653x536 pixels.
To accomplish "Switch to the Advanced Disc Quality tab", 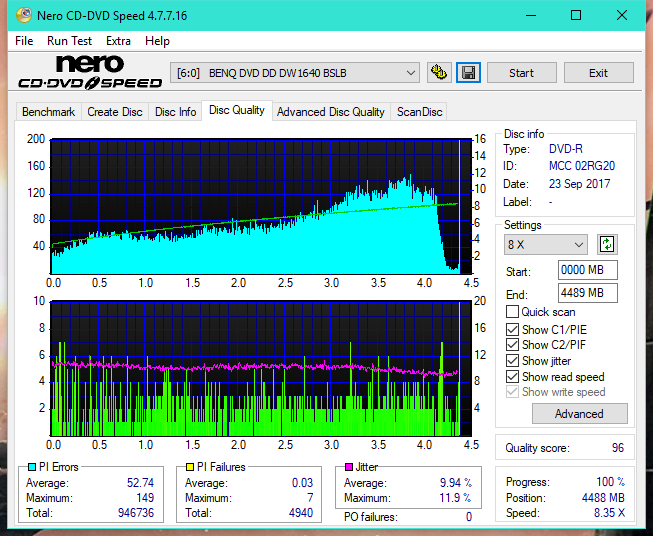I will point(331,112).
